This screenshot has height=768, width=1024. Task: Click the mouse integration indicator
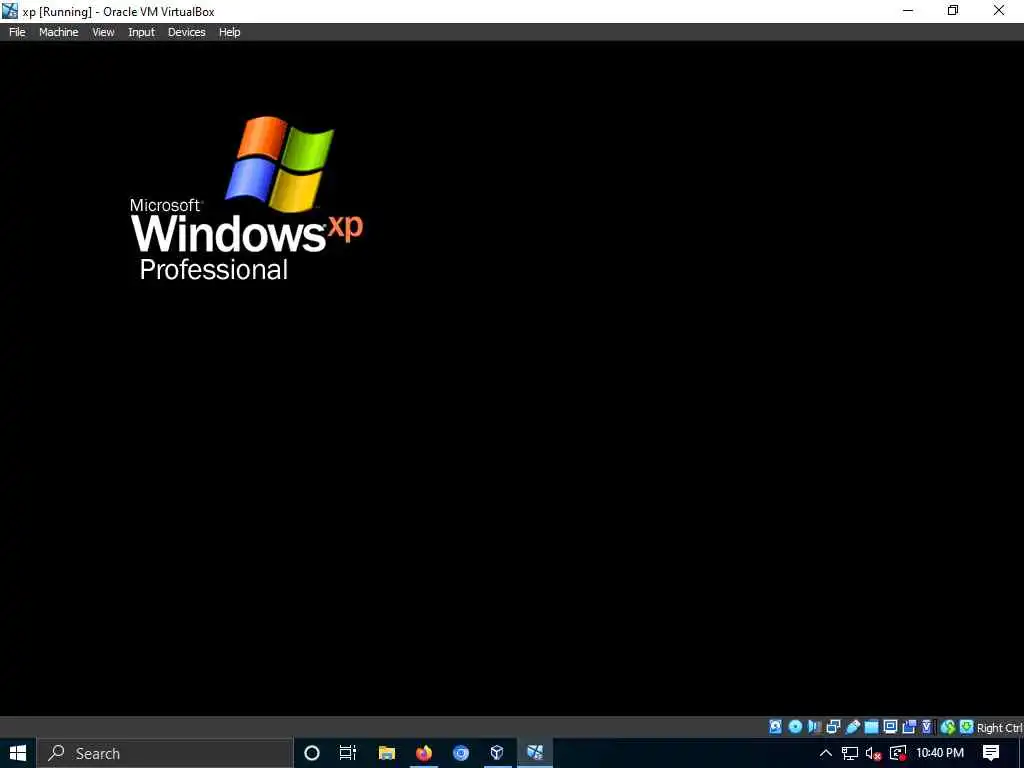tap(948, 727)
